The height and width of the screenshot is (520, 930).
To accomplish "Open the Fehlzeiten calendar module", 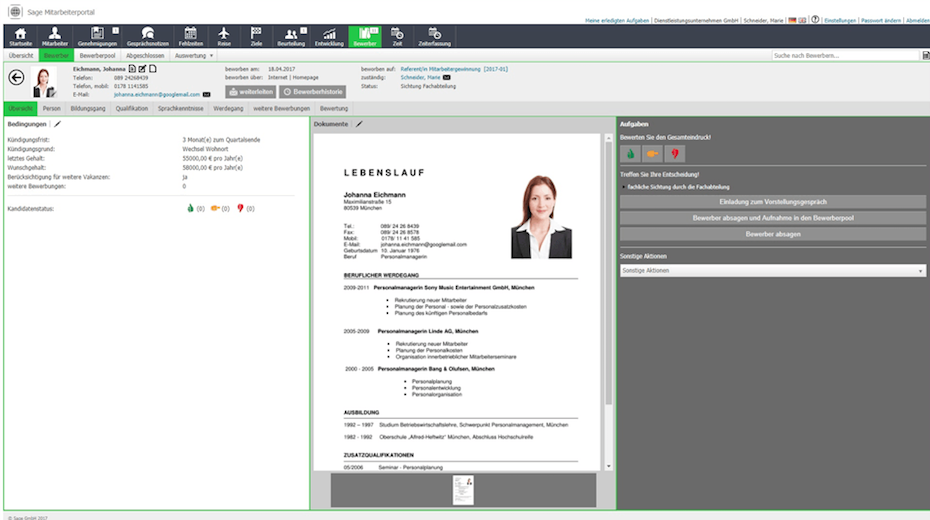I will pos(190,37).
